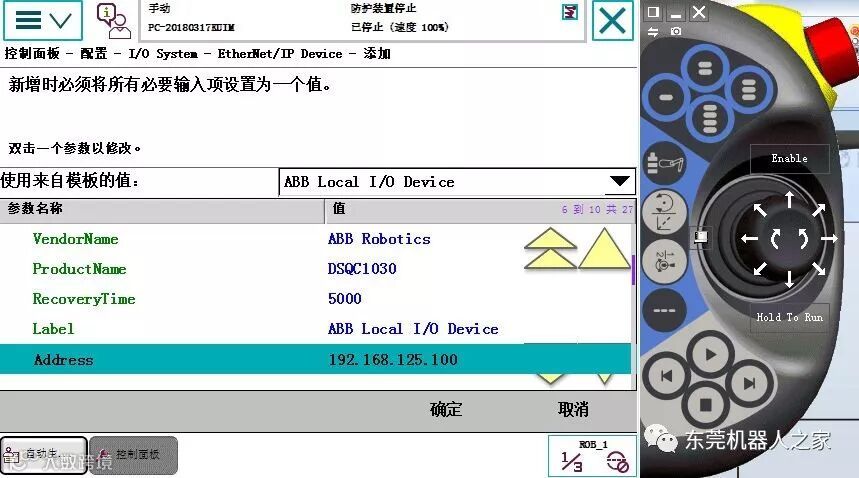
Task: Select the Label parameter row
Action: pos(315,329)
